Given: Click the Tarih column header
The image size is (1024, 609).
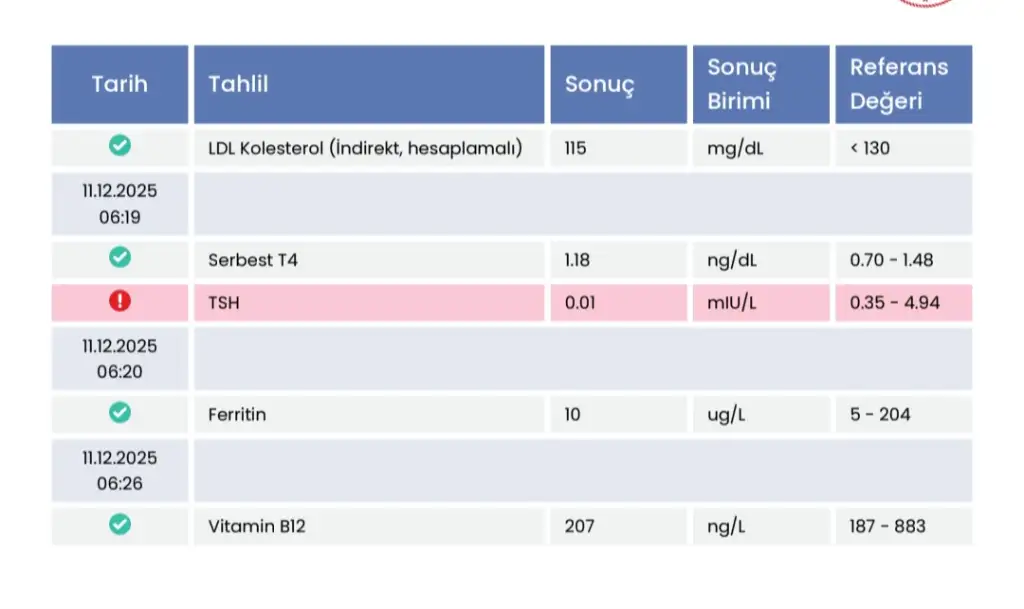Looking at the screenshot, I should click(x=119, y=84).
